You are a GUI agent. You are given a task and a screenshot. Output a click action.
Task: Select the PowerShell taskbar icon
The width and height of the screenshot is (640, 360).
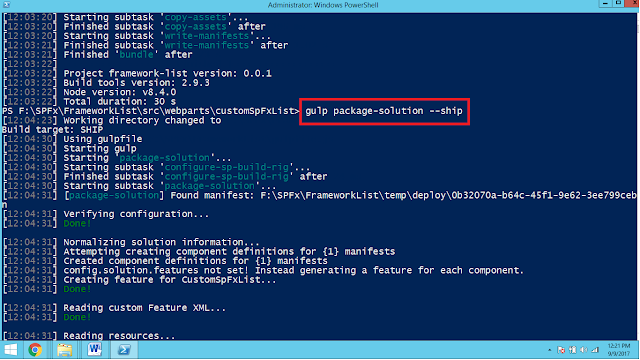pos(124,350)
